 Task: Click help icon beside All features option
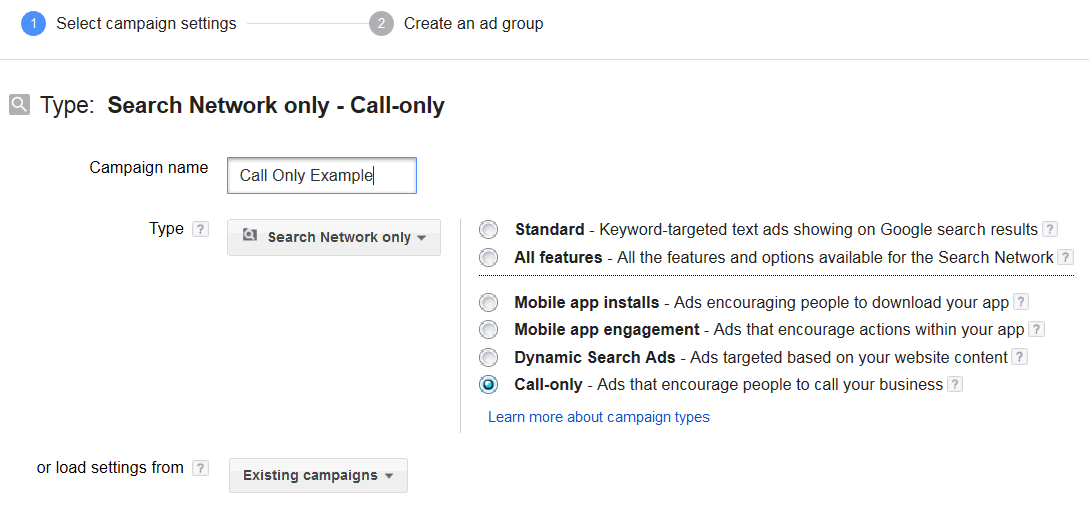pyautogui.click(x=1065, y=258)
